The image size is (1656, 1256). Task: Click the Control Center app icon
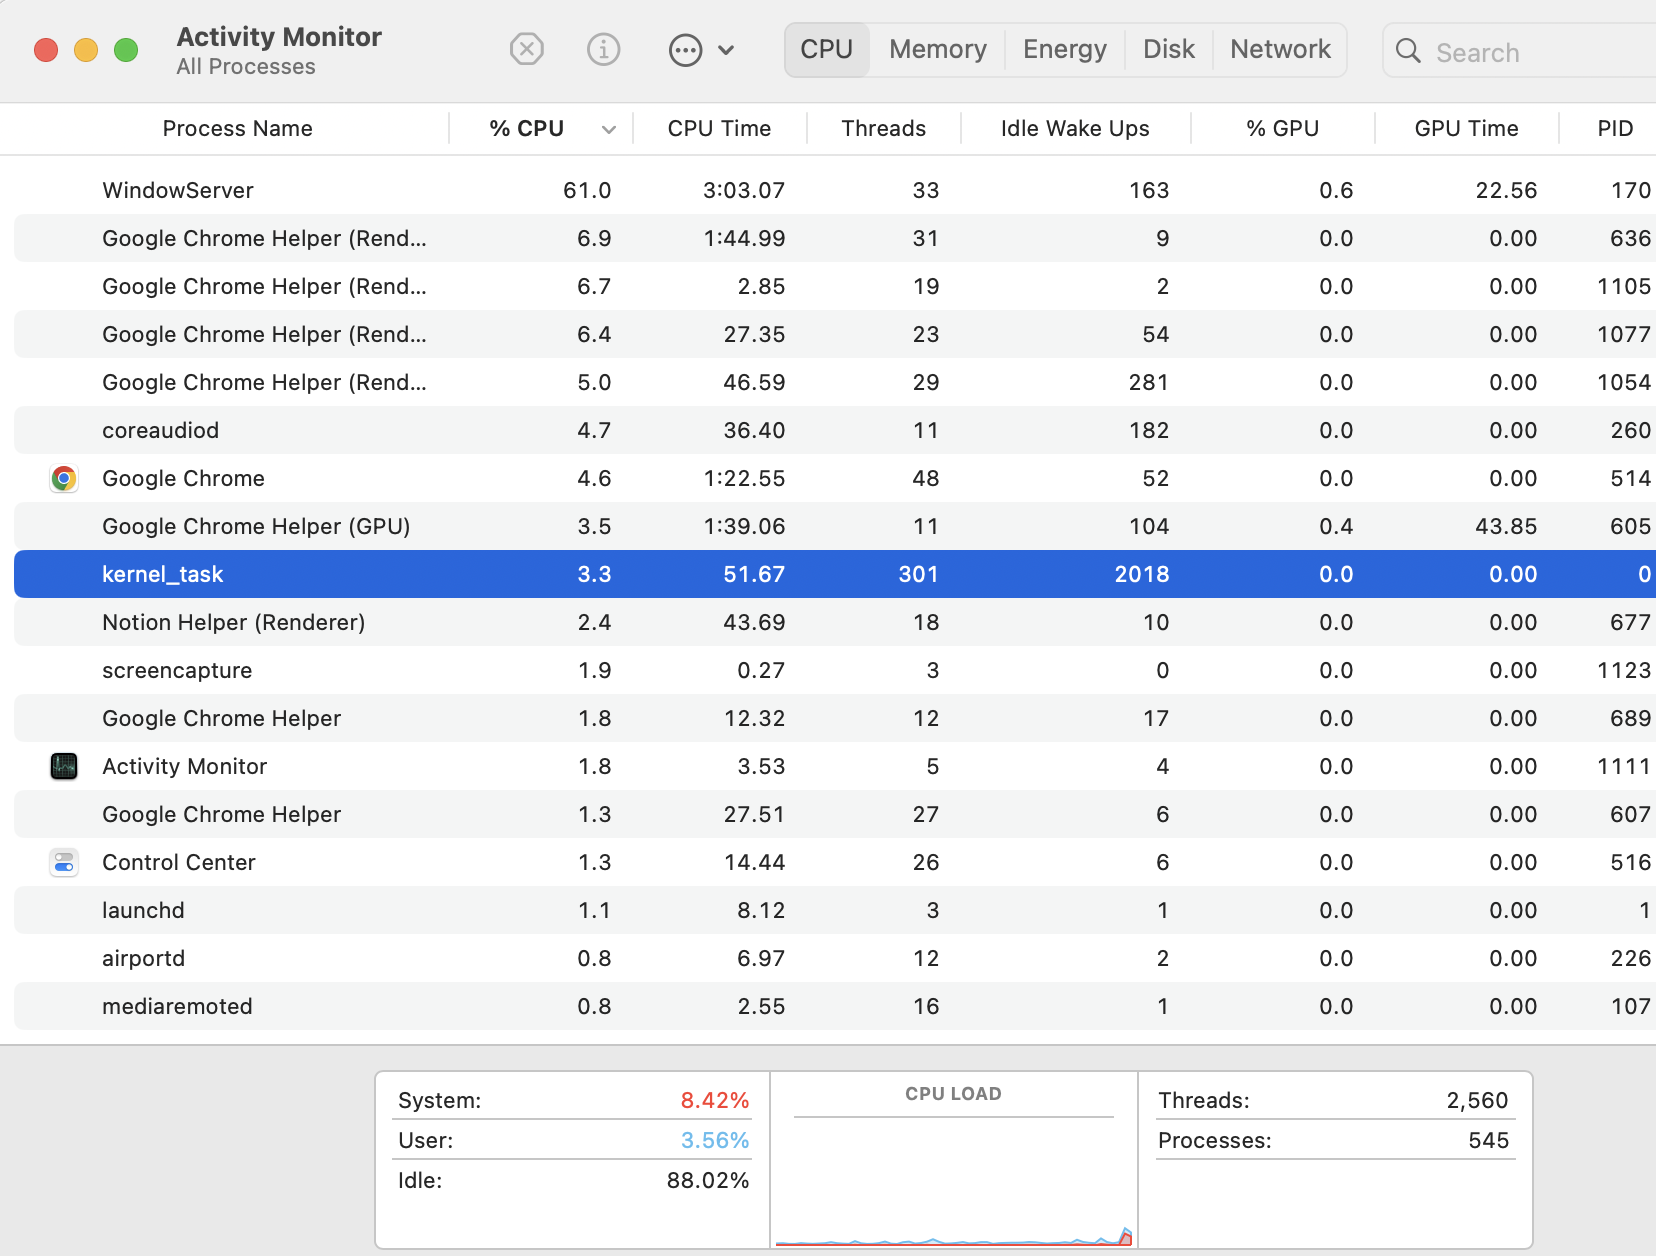(x=64, y=863)
